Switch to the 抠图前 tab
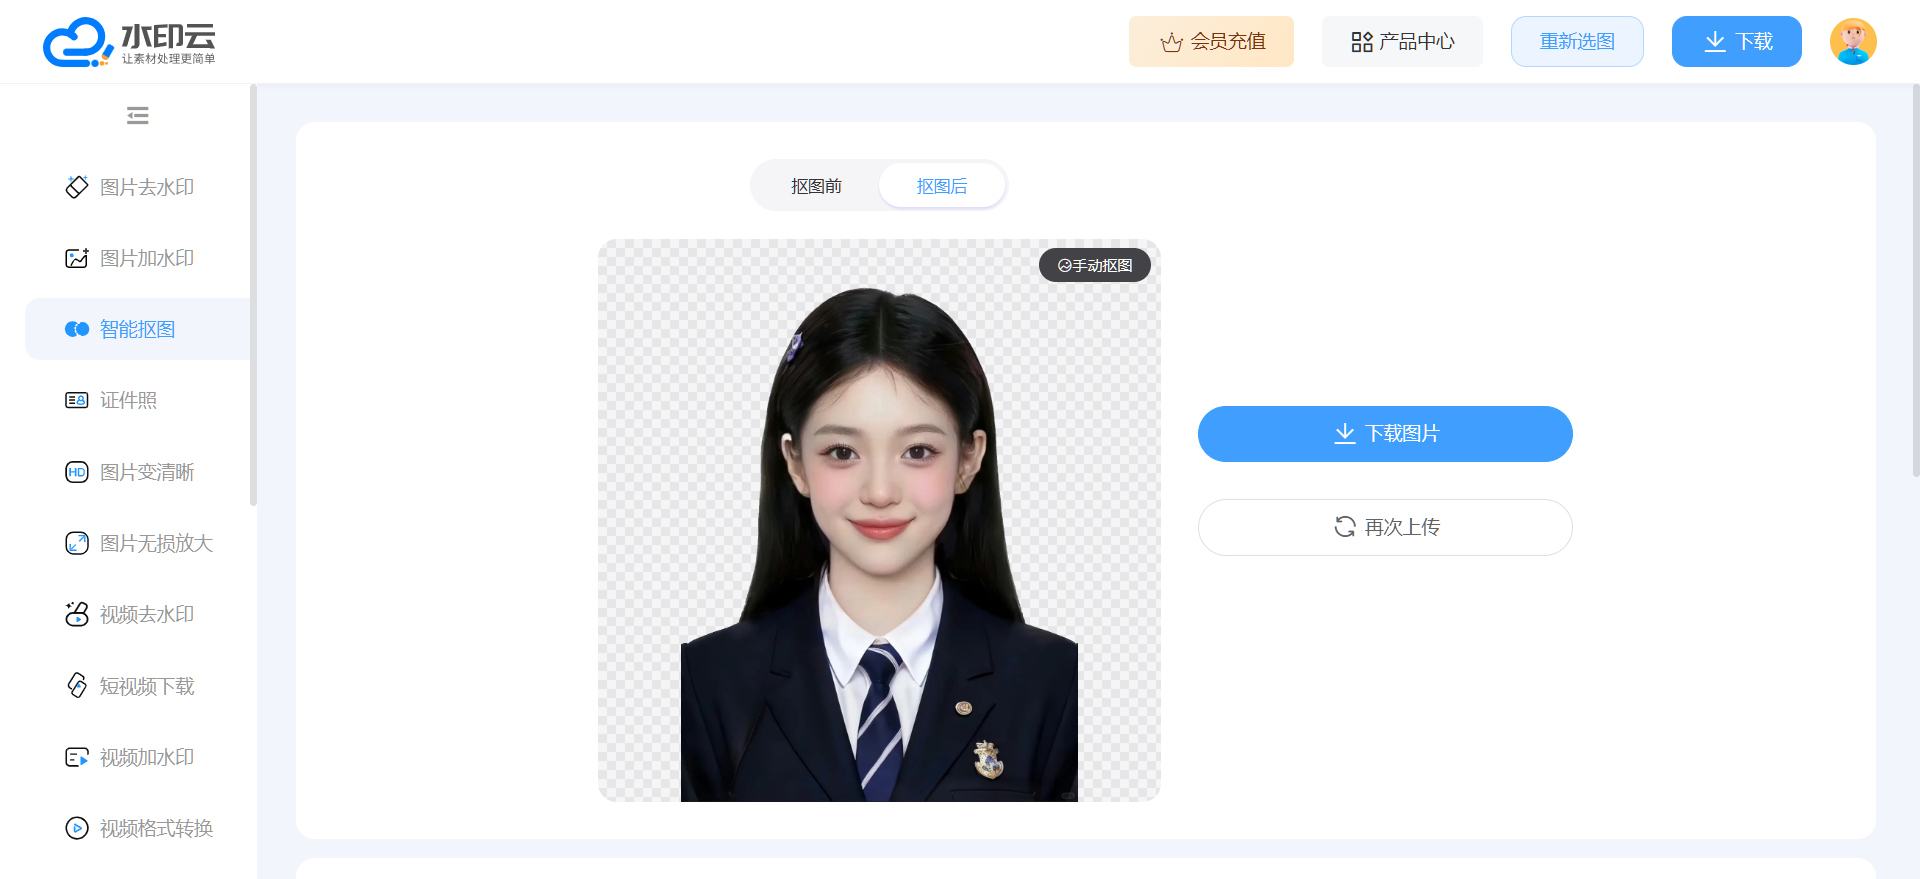1920x879 pixels. pos(816,186)
